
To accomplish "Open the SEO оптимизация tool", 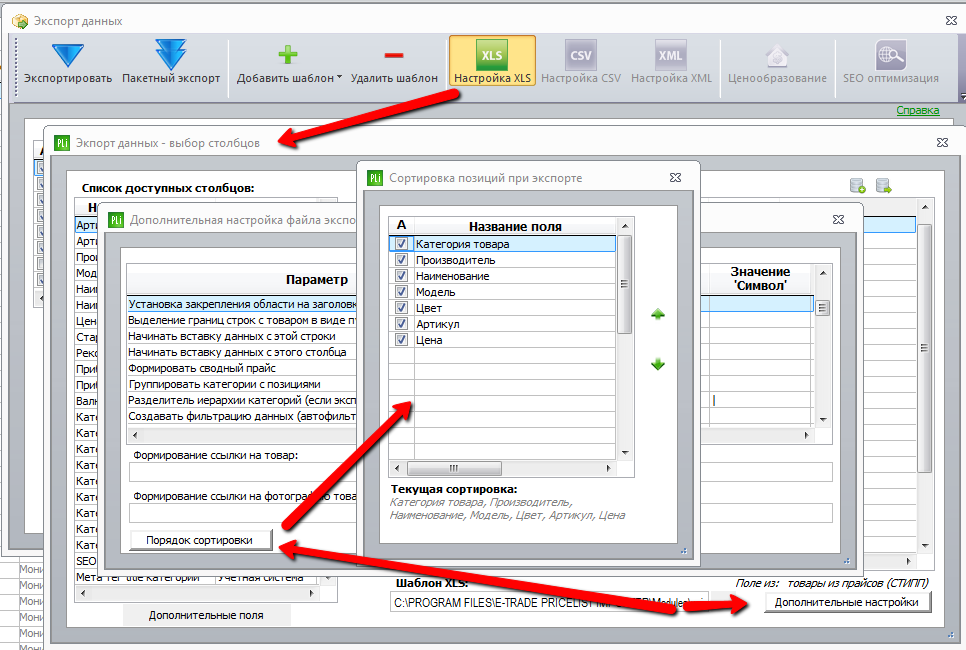I will point(891,62).
